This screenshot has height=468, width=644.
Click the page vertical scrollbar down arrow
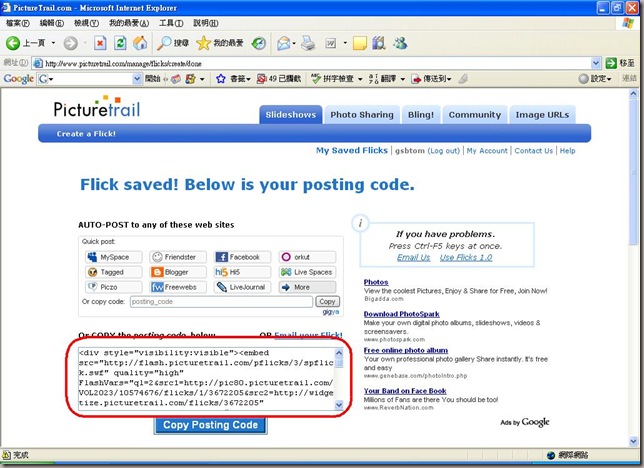click(633, 442)
